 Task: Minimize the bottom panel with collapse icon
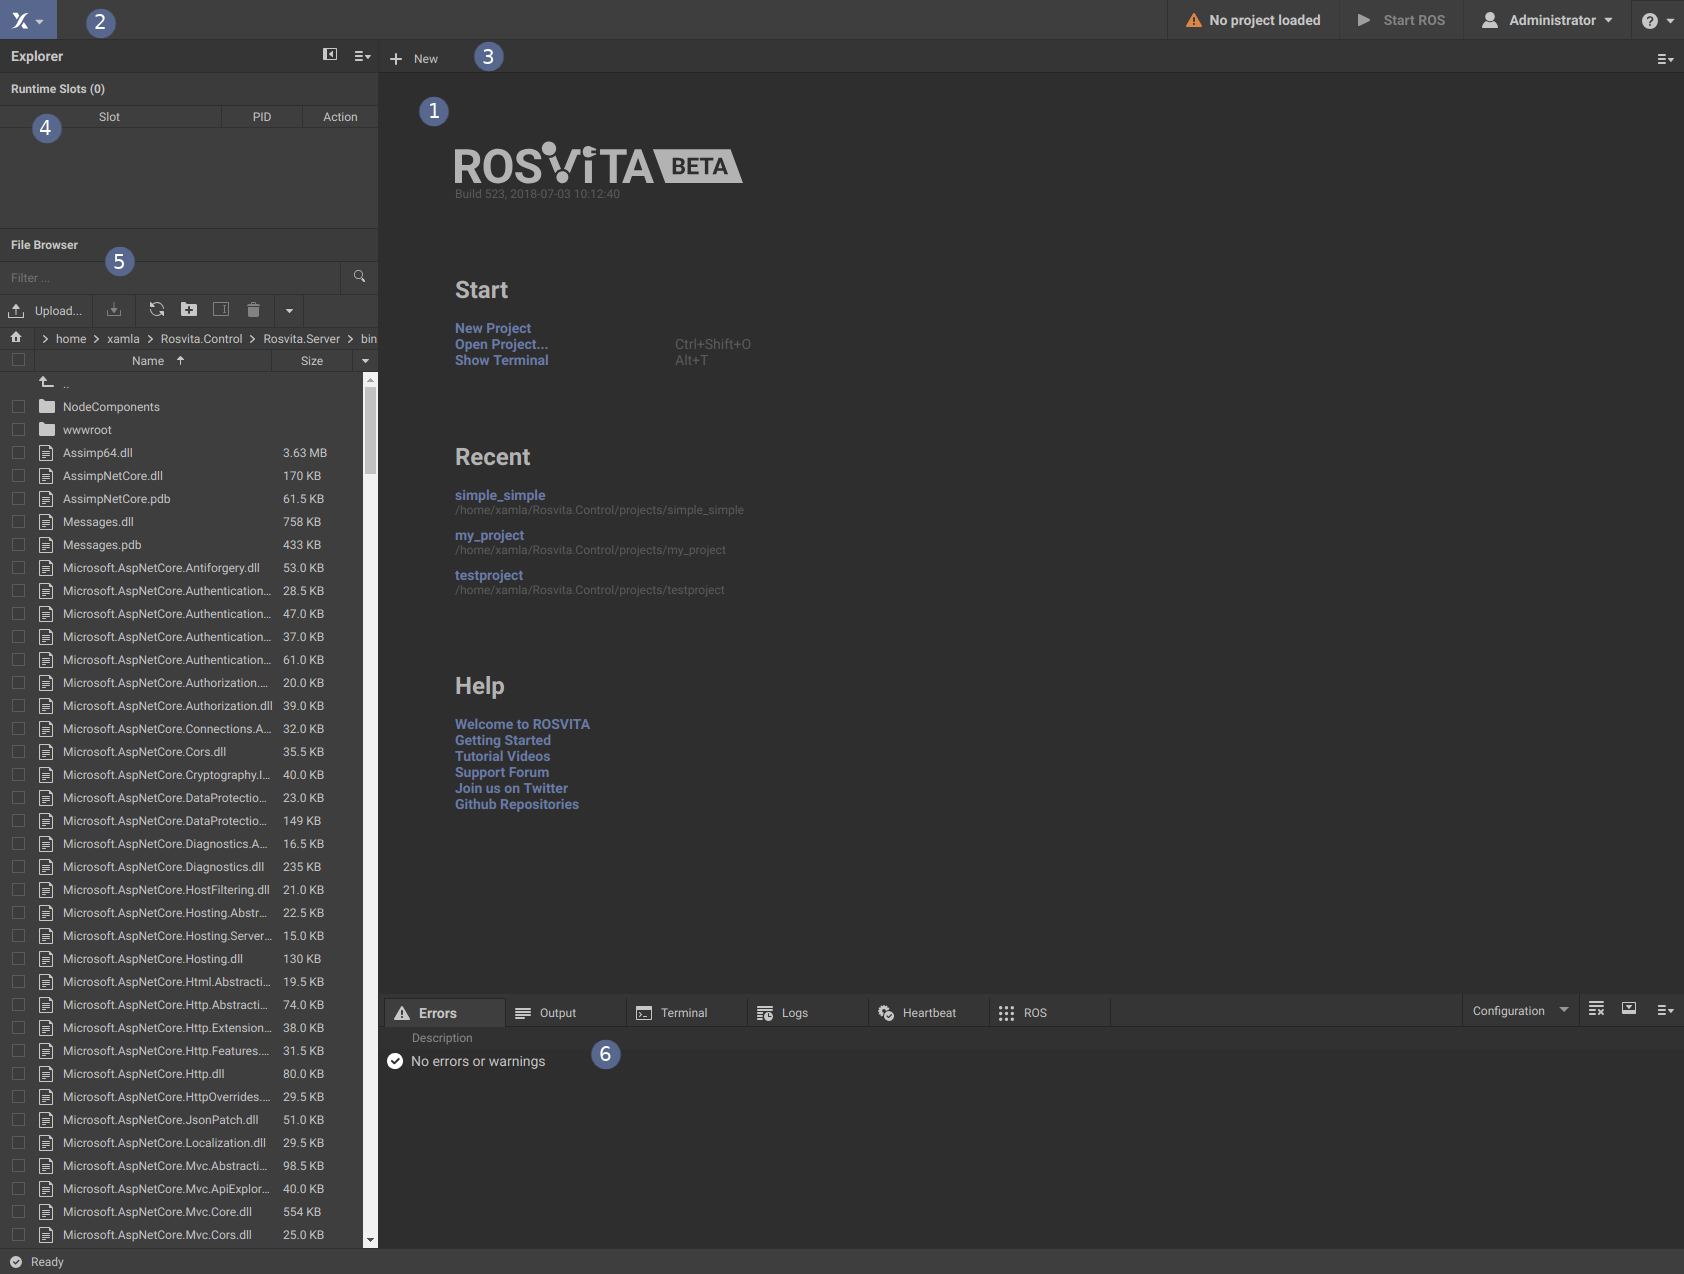[x=1629, y=1009]
